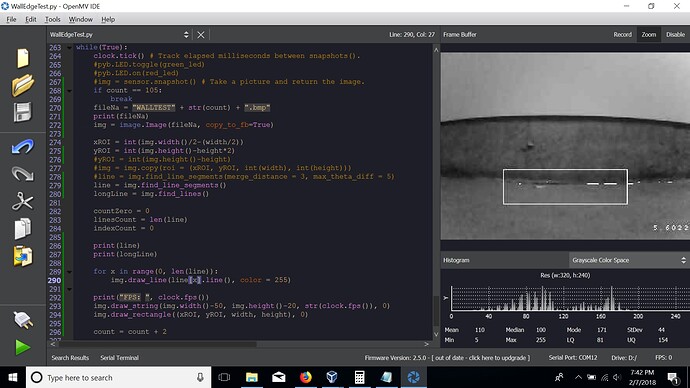Open File Explorer from the taskbar

252,377
